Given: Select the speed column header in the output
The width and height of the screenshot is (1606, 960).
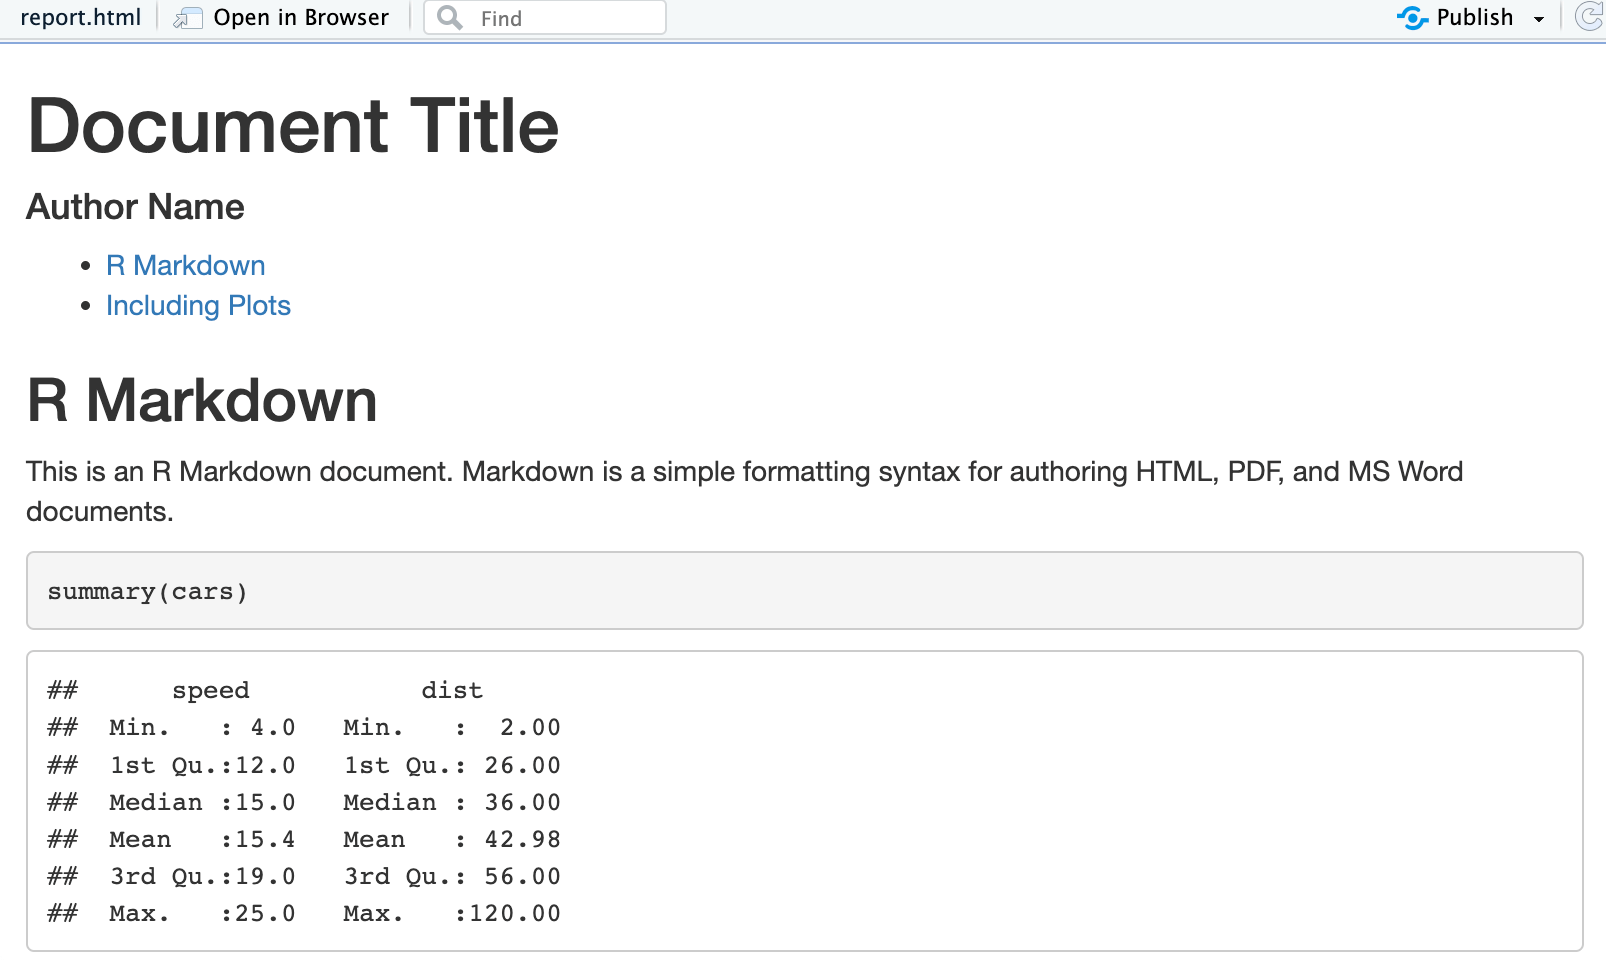Looking at the screenshot, I should point(211,689).
